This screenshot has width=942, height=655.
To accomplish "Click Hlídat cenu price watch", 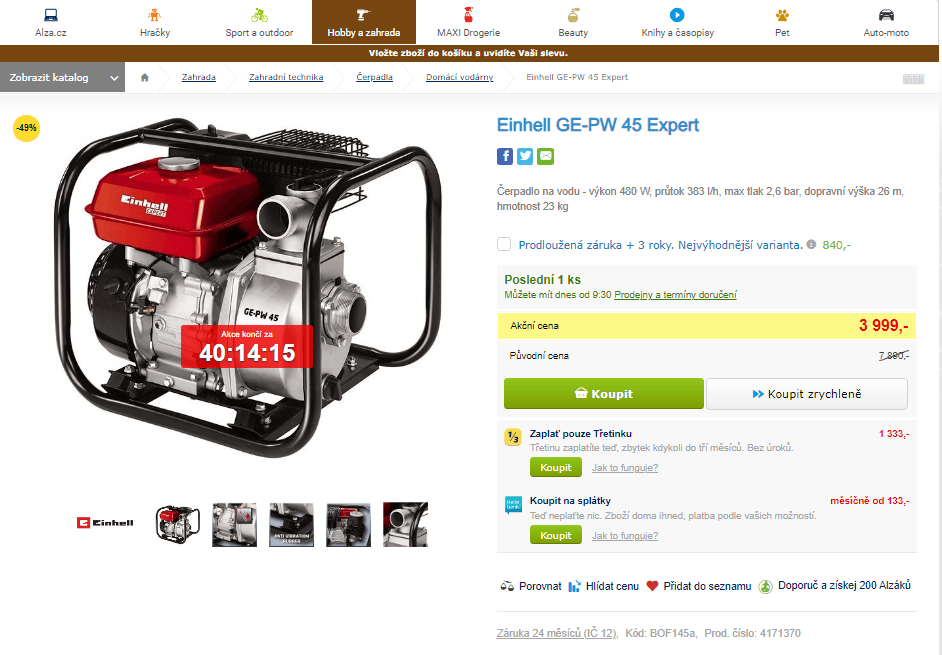I will tap(604, 586).
